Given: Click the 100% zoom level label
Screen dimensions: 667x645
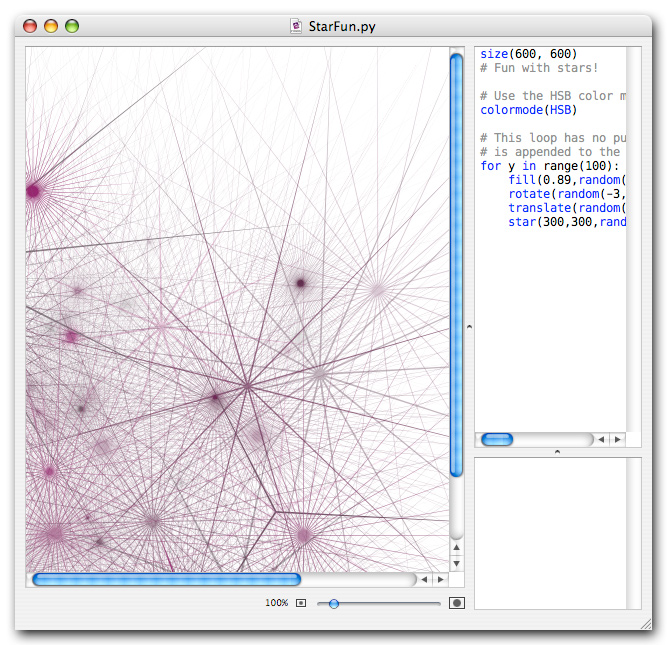Looking at the screenshot, I should pyautogui.click(x=276, y=603).
